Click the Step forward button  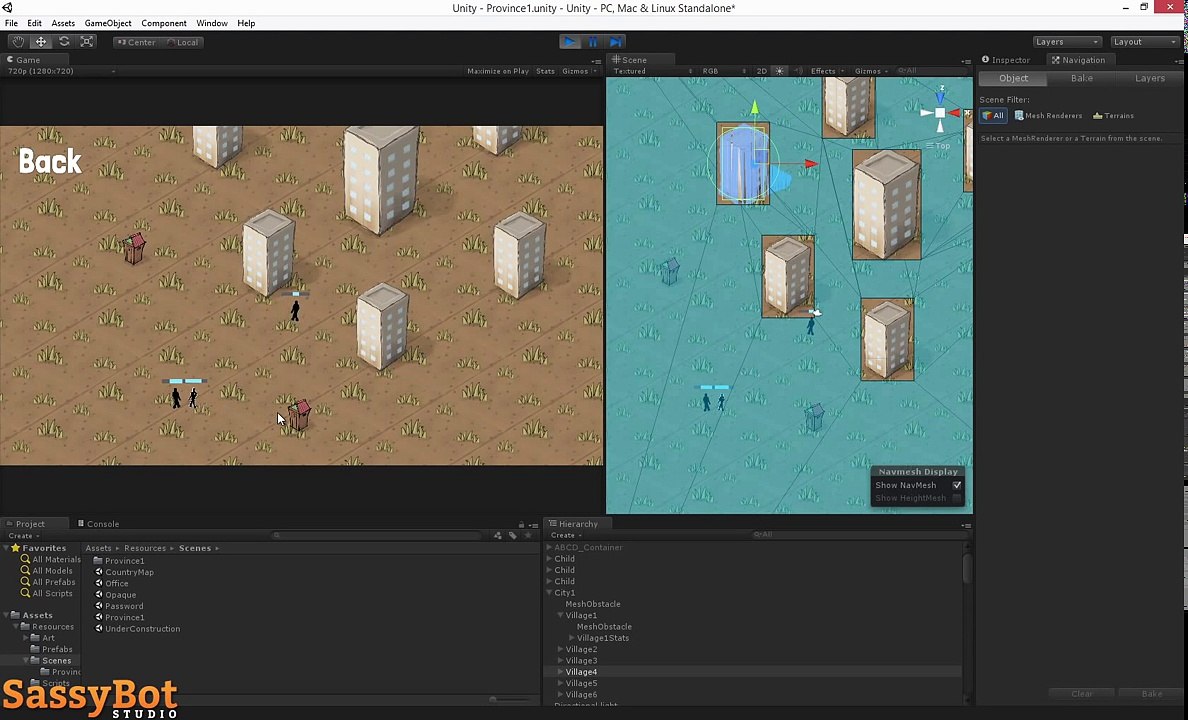615,42
